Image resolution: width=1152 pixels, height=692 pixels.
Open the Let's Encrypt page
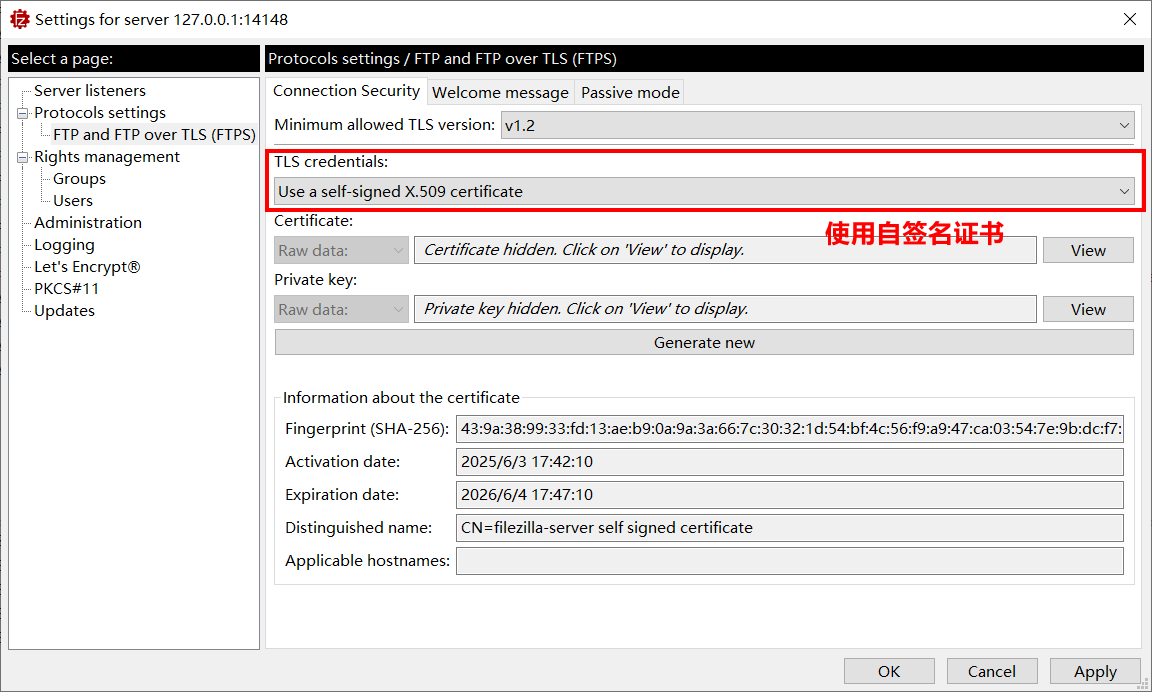pos(87,267)
